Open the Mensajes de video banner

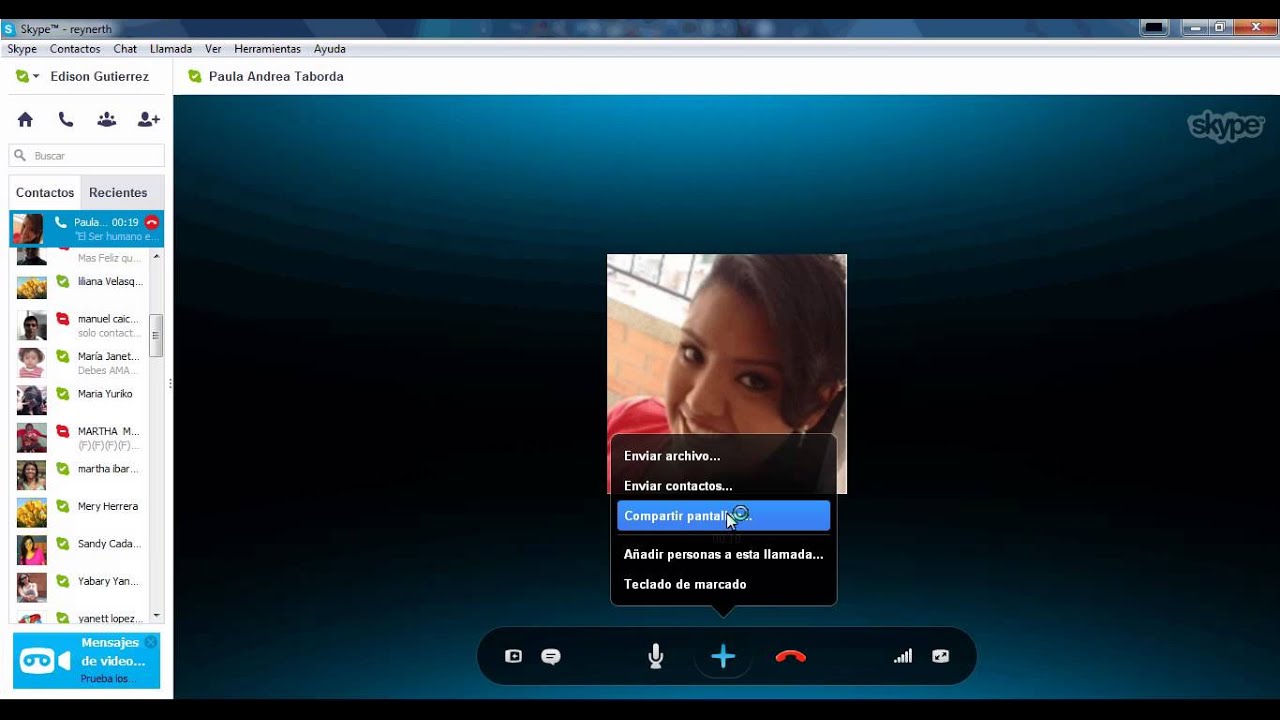point(87,661)
